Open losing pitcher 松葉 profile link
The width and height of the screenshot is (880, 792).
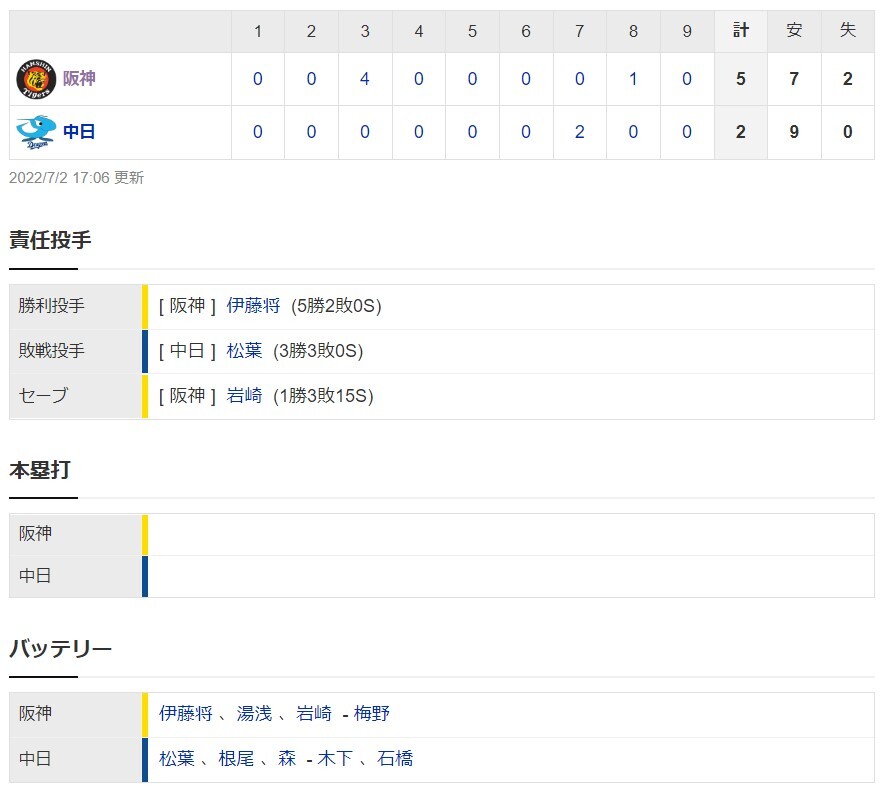pos(244,351)
